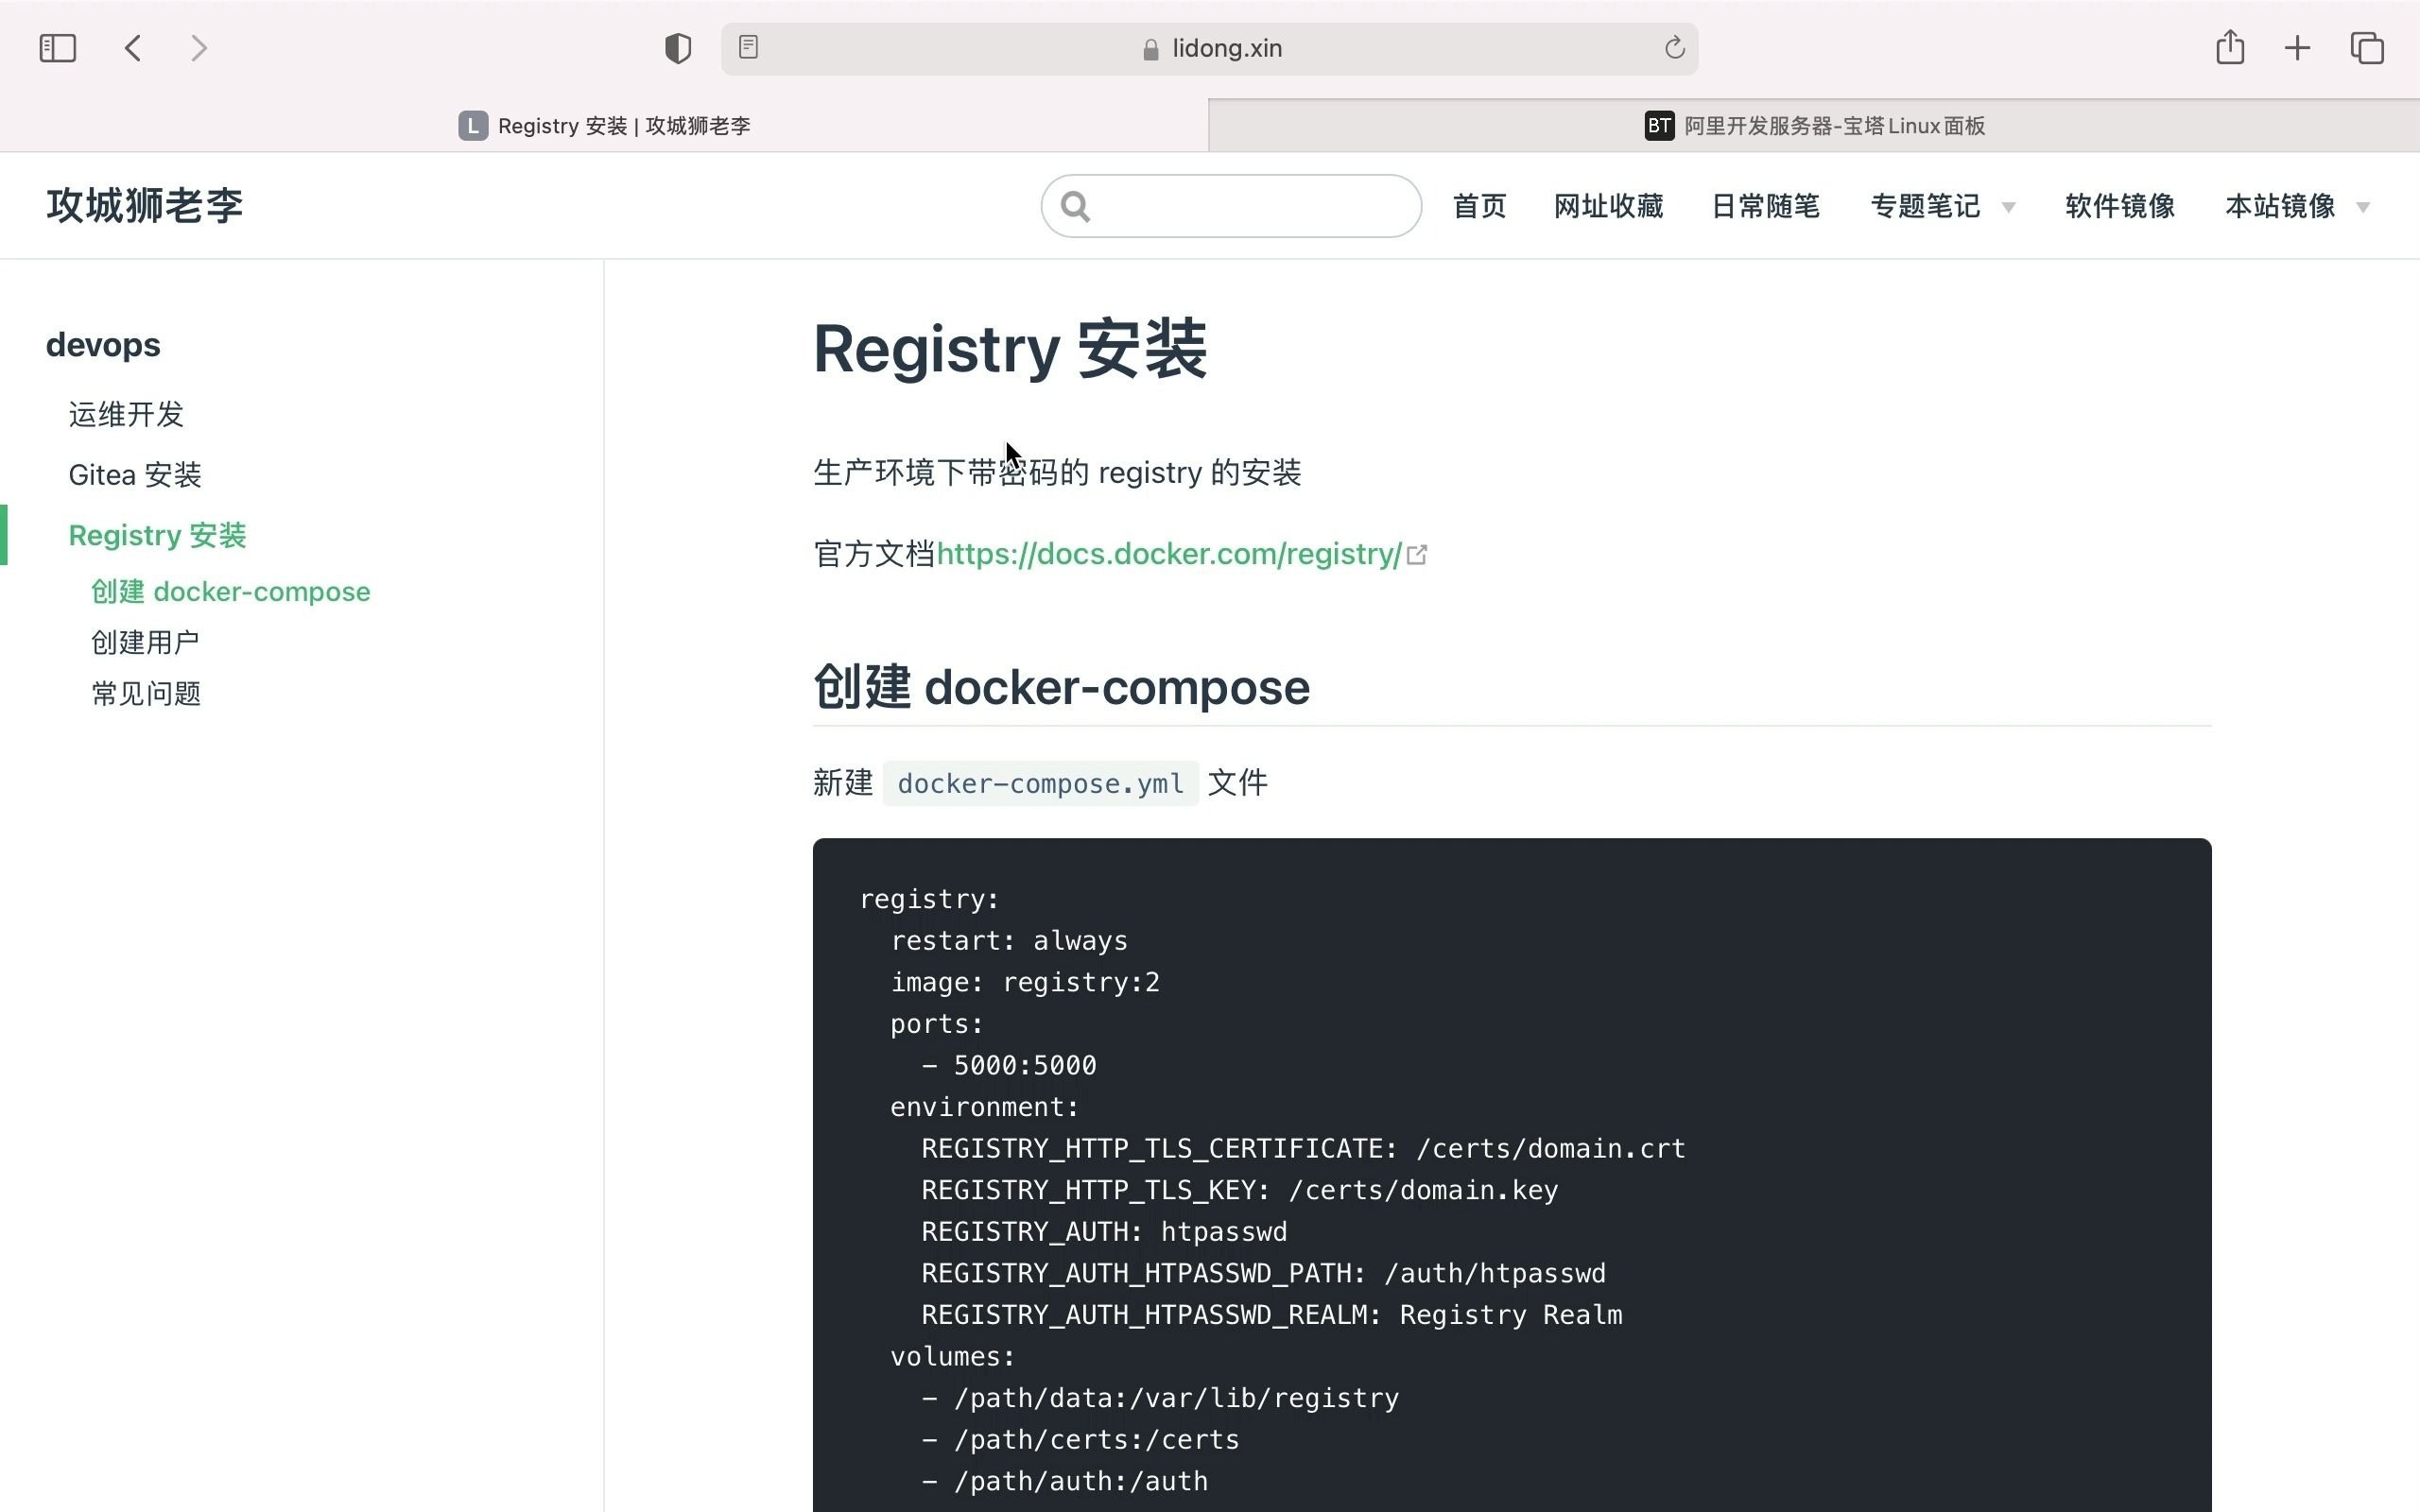The width and height of the screenshot is (2420, 1512).
Task: Jump to 创建 docker-compose section in sidebar
Action: pos(230,591)
